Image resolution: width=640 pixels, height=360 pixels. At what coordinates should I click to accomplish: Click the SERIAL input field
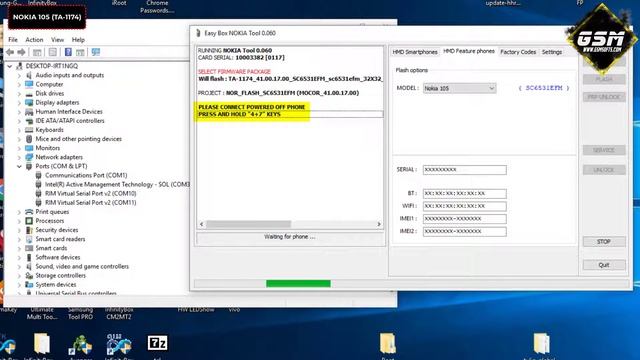pyautogui.click(x=464, y=170)
